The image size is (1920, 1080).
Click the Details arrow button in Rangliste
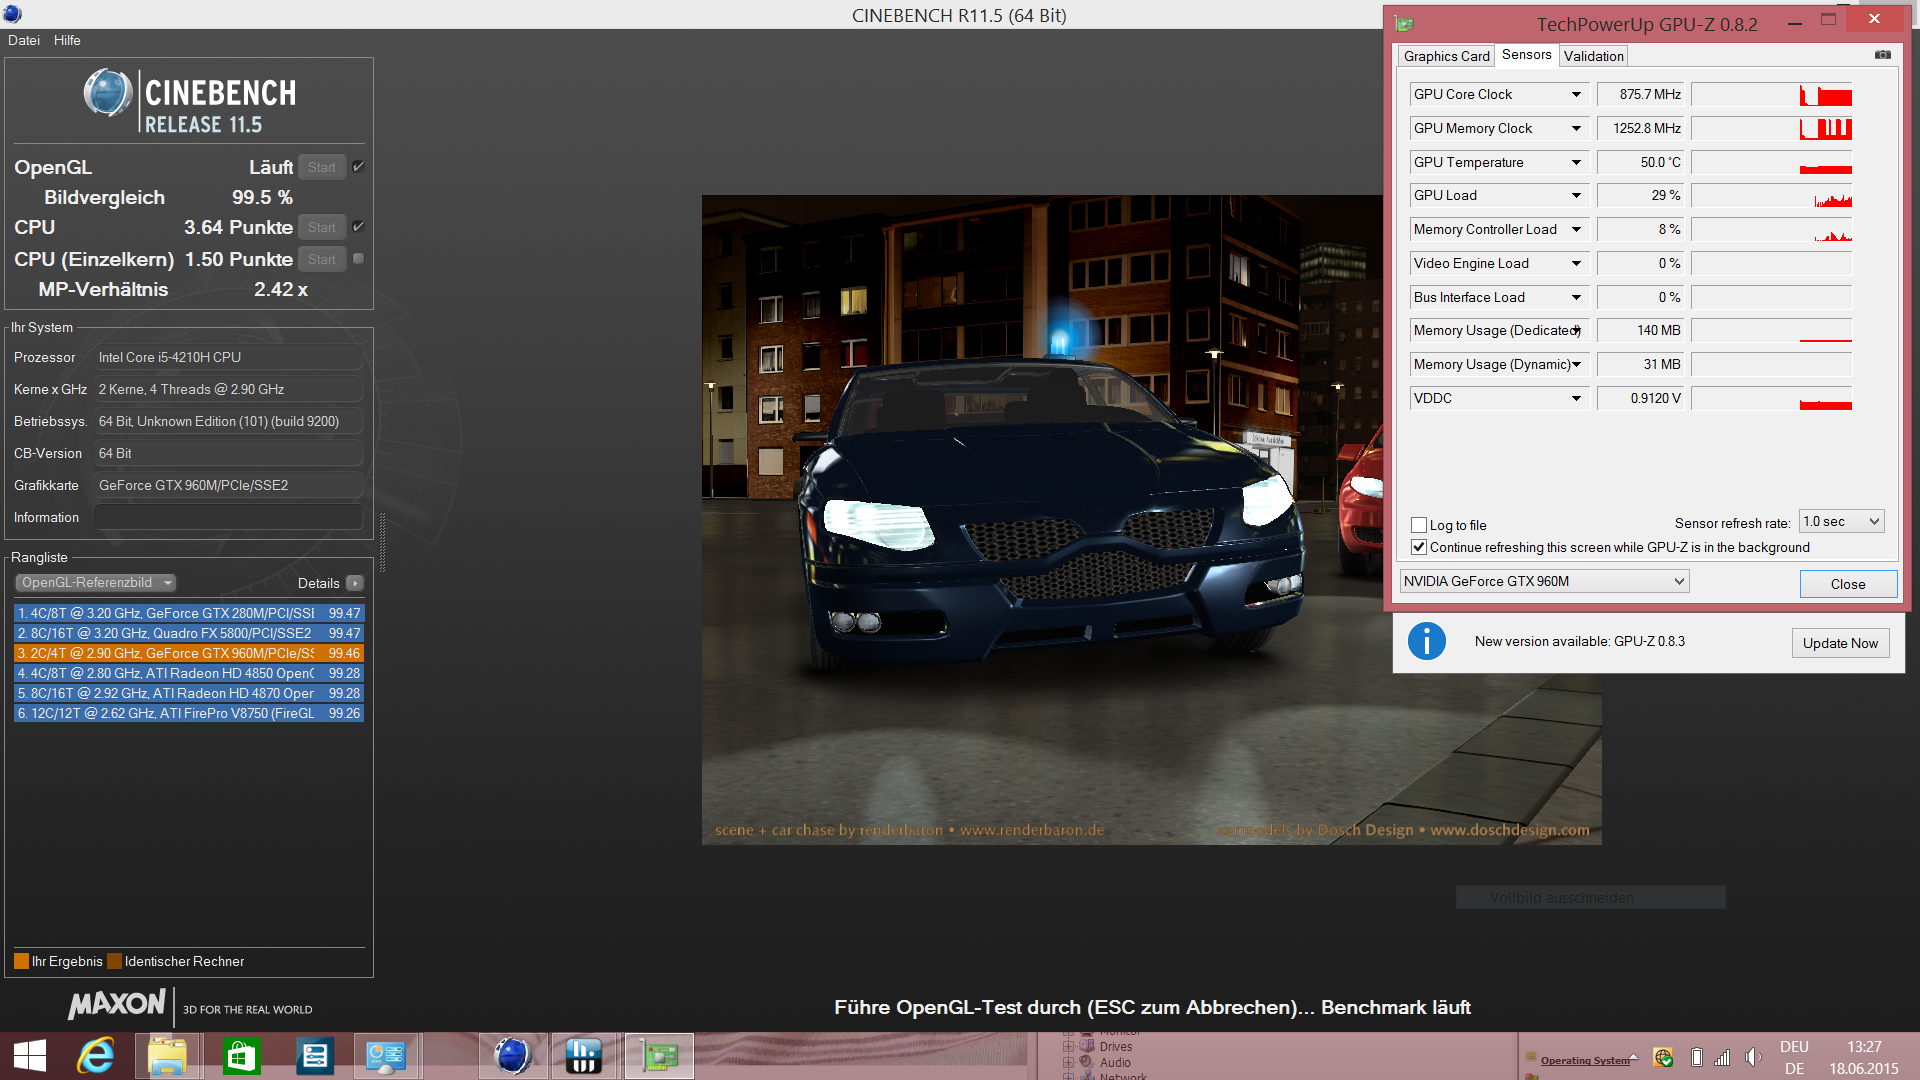355,583
